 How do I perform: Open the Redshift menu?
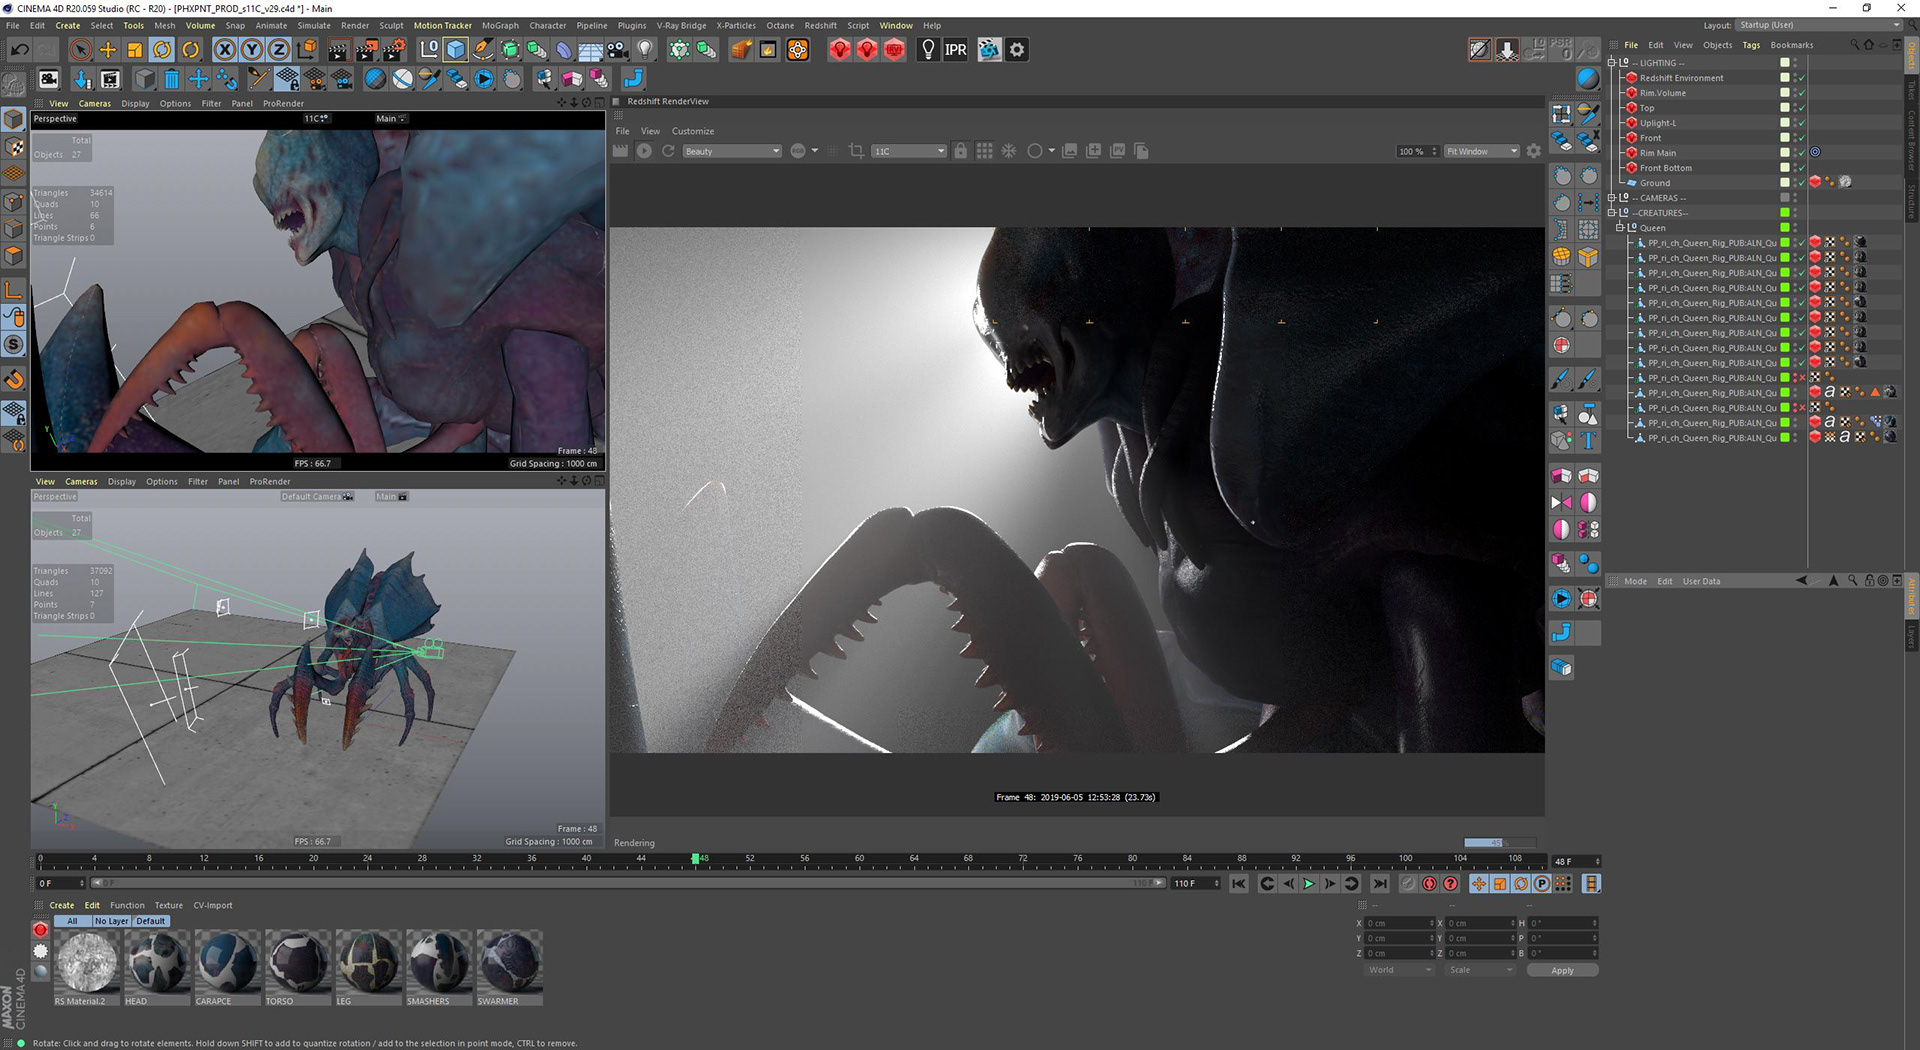coord(820,26)
